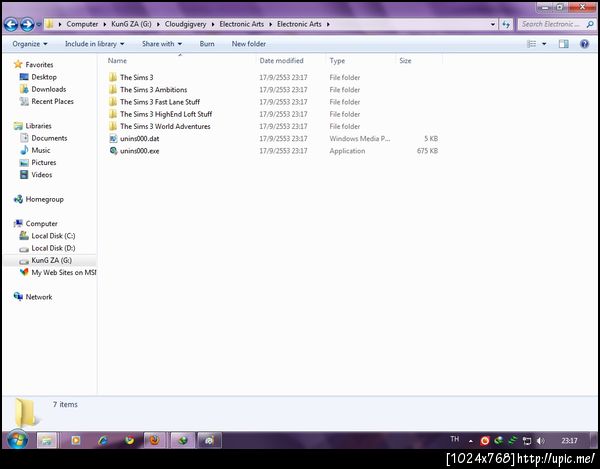The image size is (600, 469).
Task: Select The Sims 3 World Adventures
Action: (165, 126)
